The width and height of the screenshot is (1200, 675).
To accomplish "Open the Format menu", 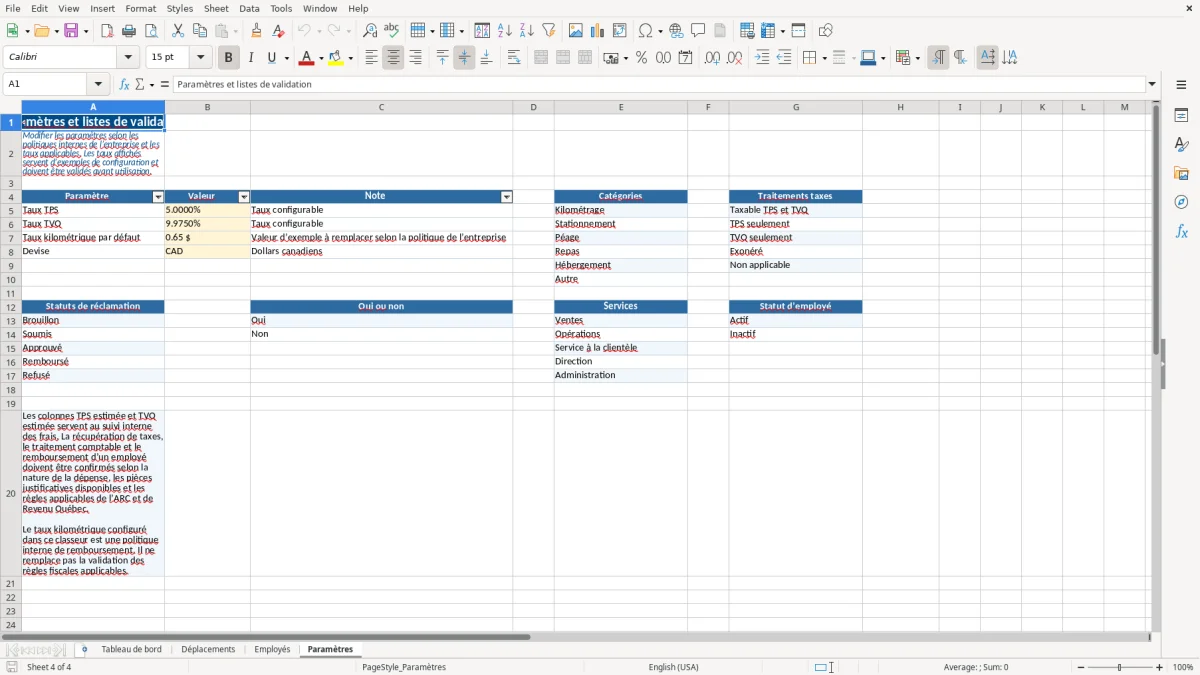I will tap(141, 8).
